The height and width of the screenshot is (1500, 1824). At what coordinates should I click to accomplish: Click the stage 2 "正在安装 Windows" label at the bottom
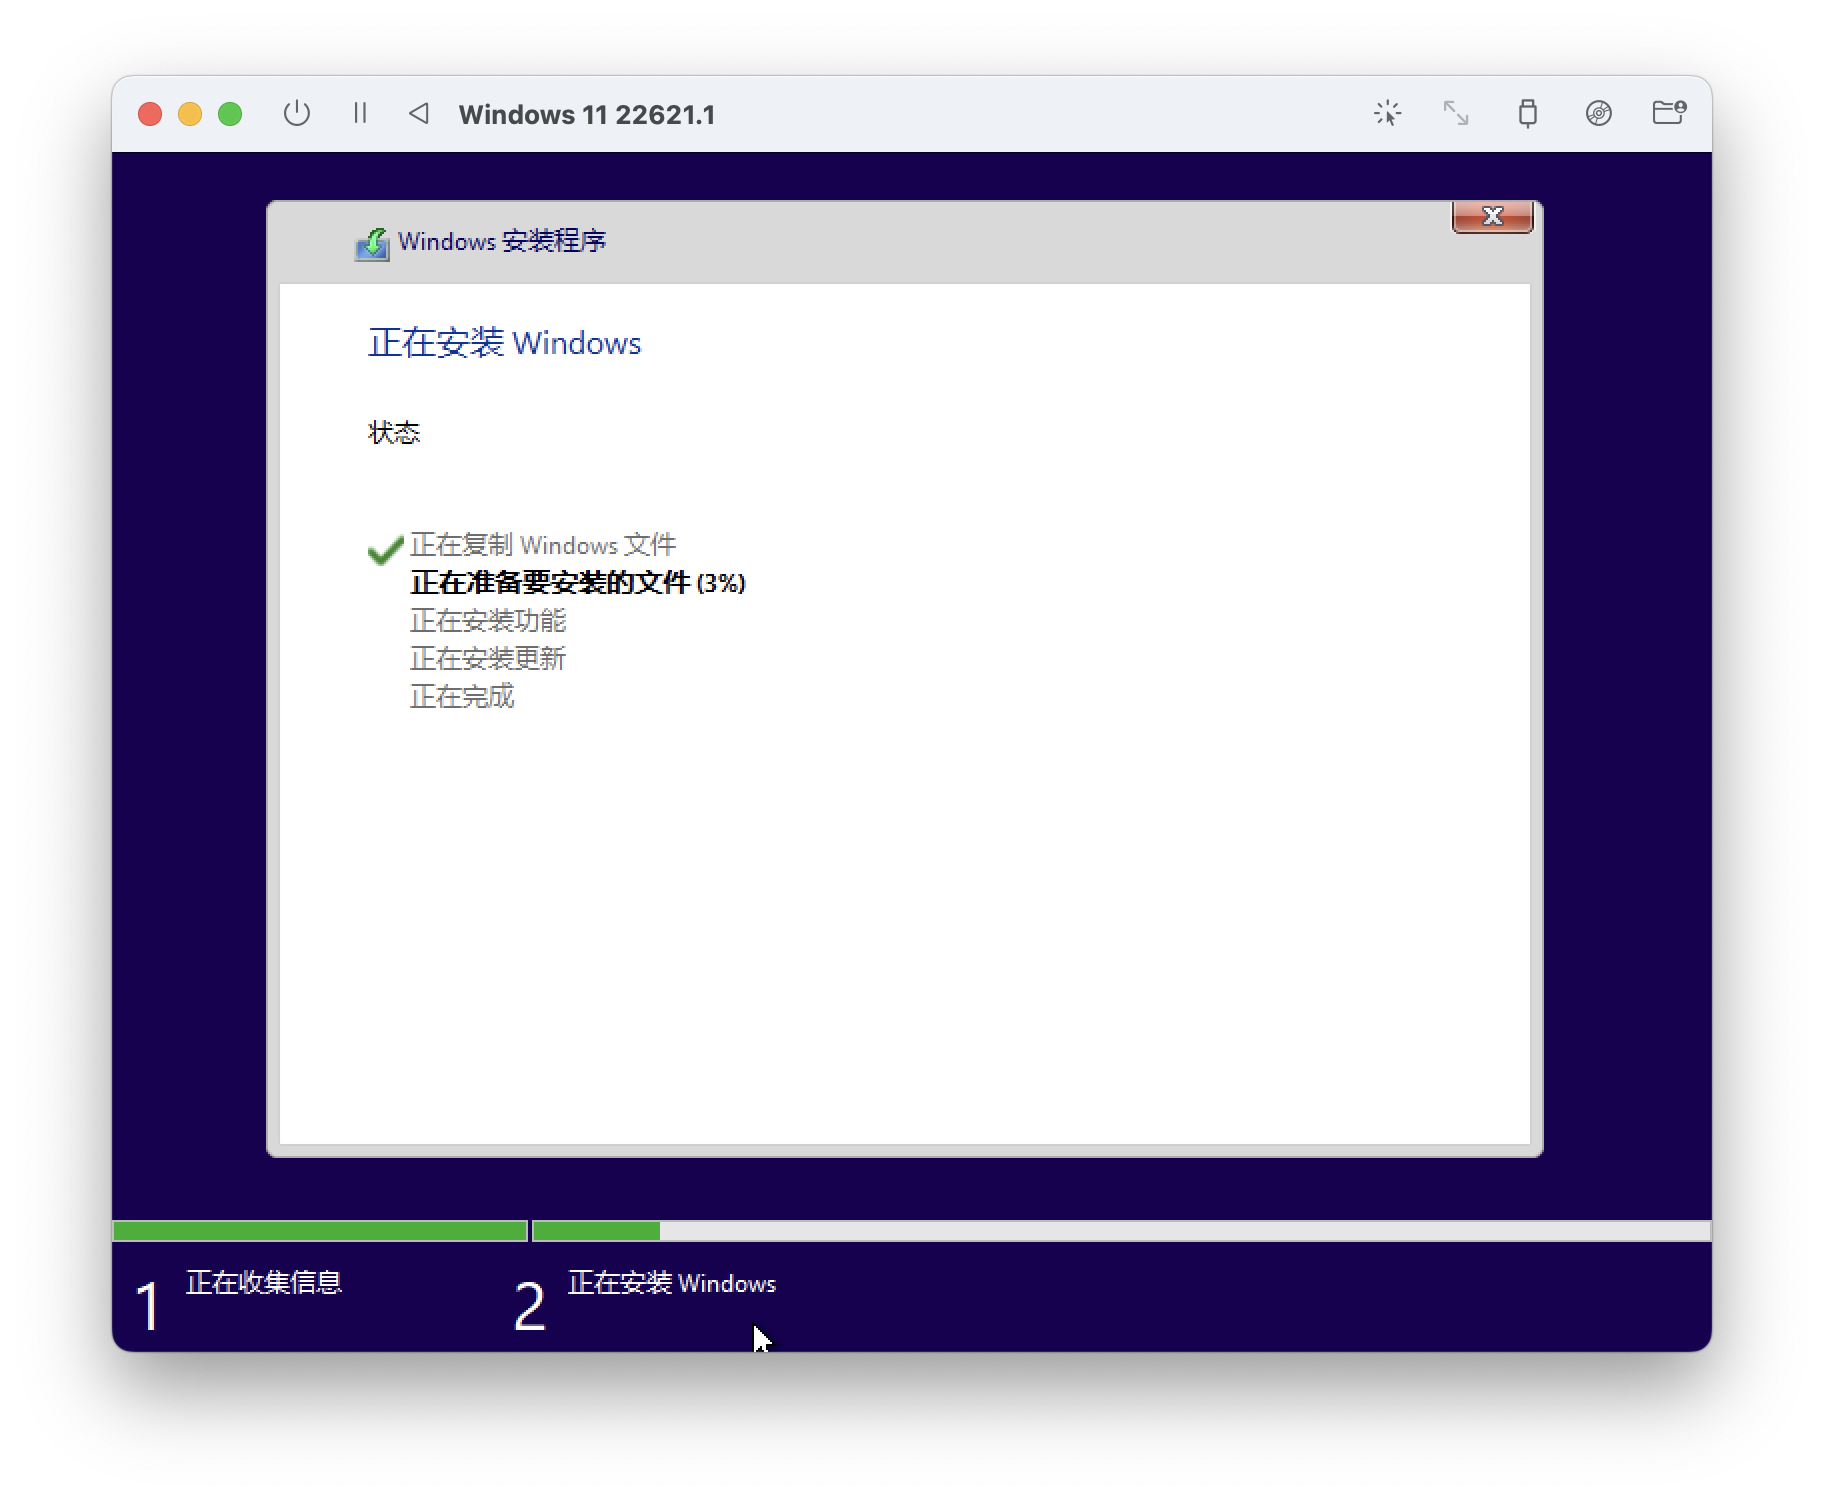672,1283
